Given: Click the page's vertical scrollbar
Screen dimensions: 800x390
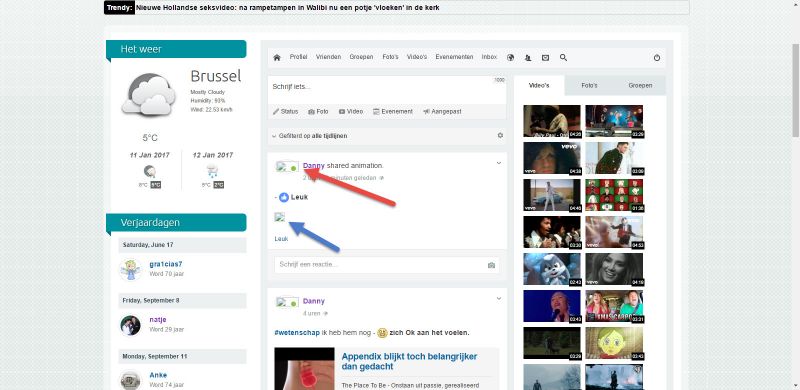Looking at the screenshot, I should coord(795,90).
